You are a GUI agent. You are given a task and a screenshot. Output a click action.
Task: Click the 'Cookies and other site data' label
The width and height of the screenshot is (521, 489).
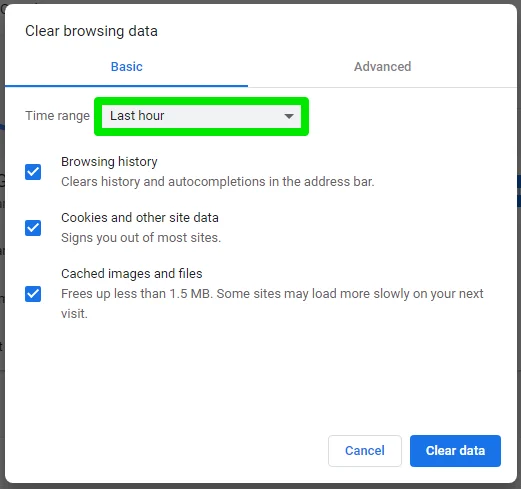pyautogui.click(x=140, y=218)
